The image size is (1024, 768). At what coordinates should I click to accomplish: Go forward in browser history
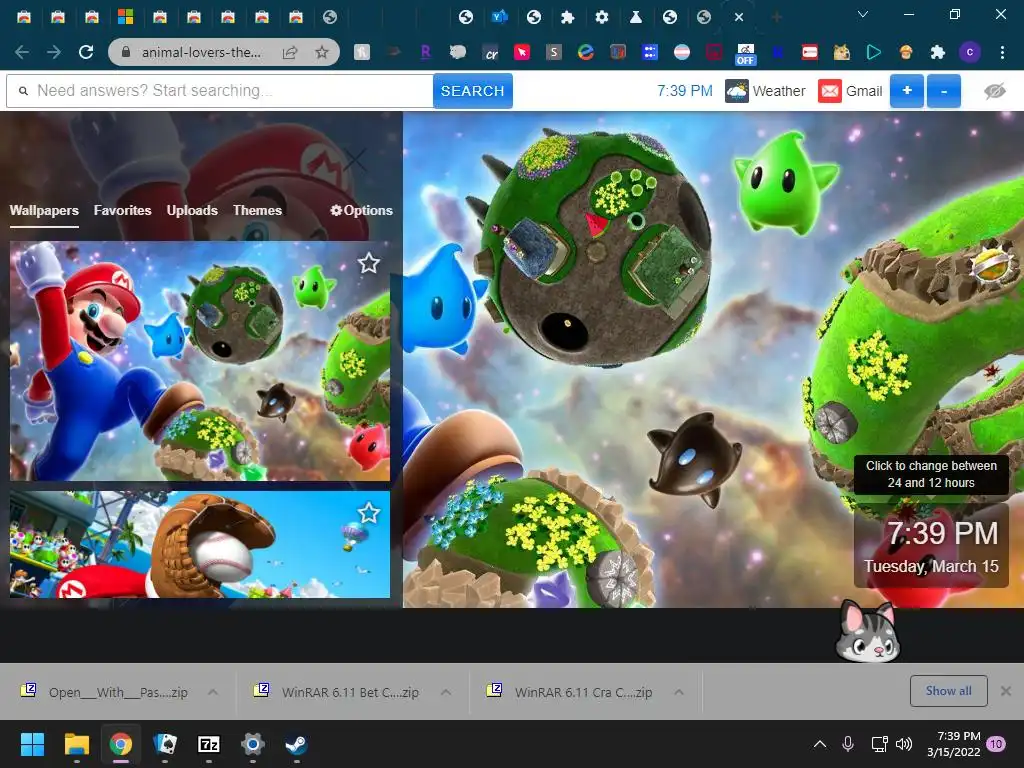[x=54, y=52]
